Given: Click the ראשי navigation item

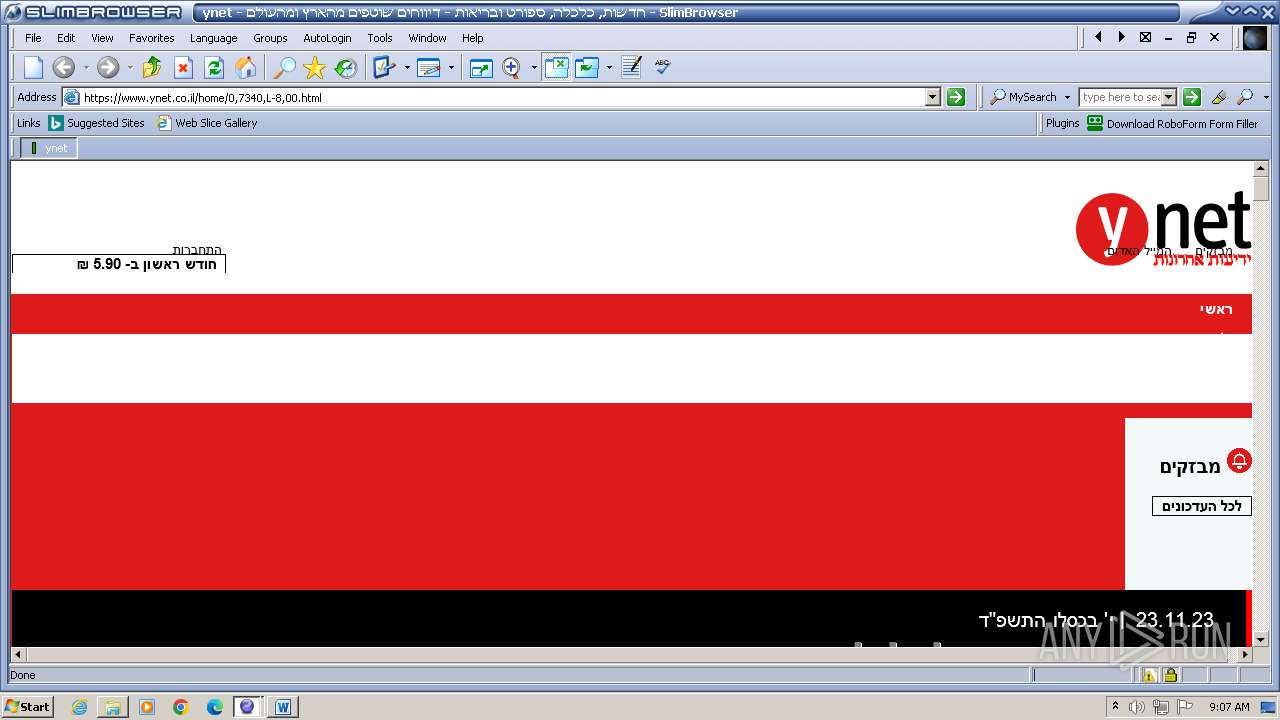Looking at the screenshot, I should point(1216,309).
